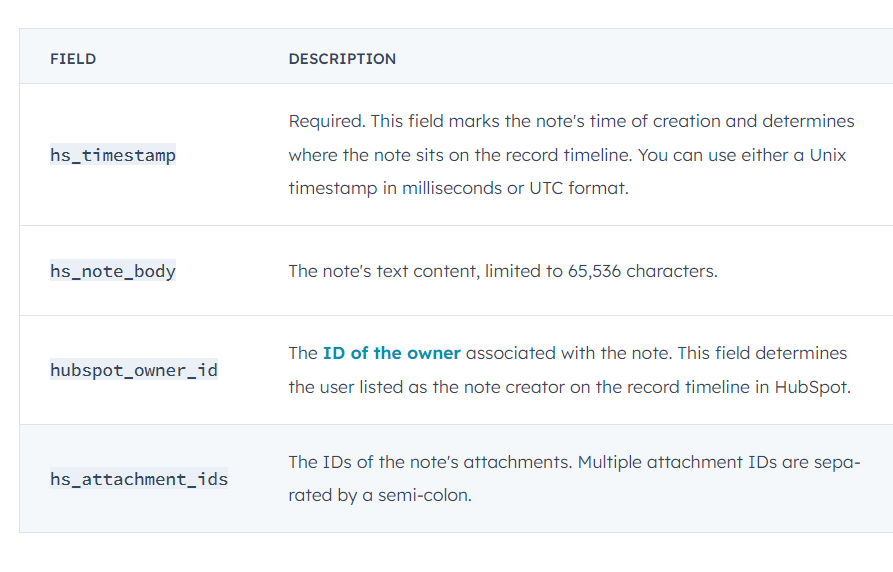Click the text 'limited to 65,536 characters'
Image resolution: width=893 pixels, height=572 pixels.
600,271
